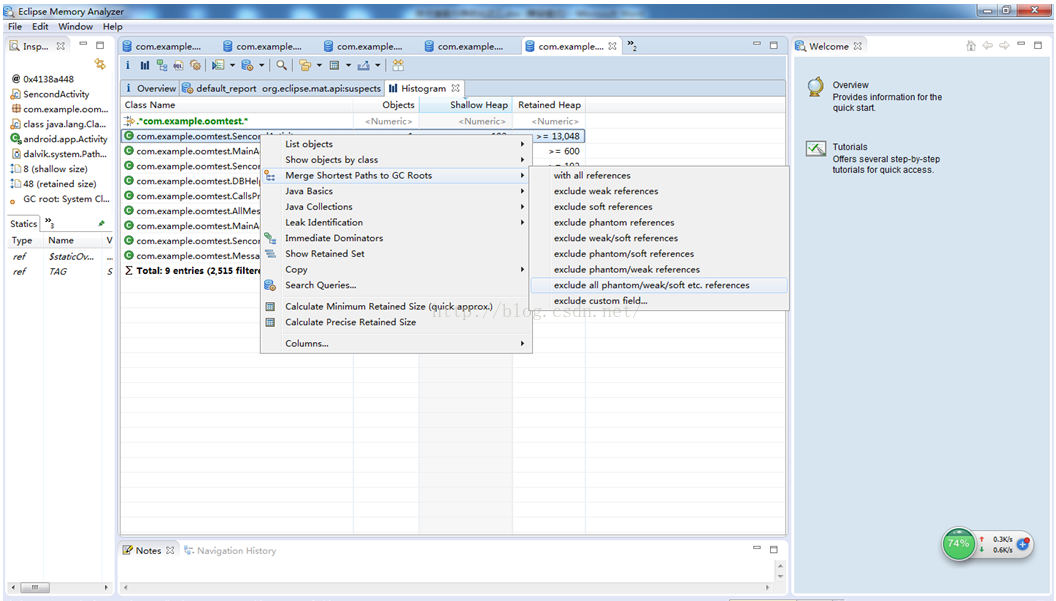Switch to the default_report tab

click(x=219, y=88)
